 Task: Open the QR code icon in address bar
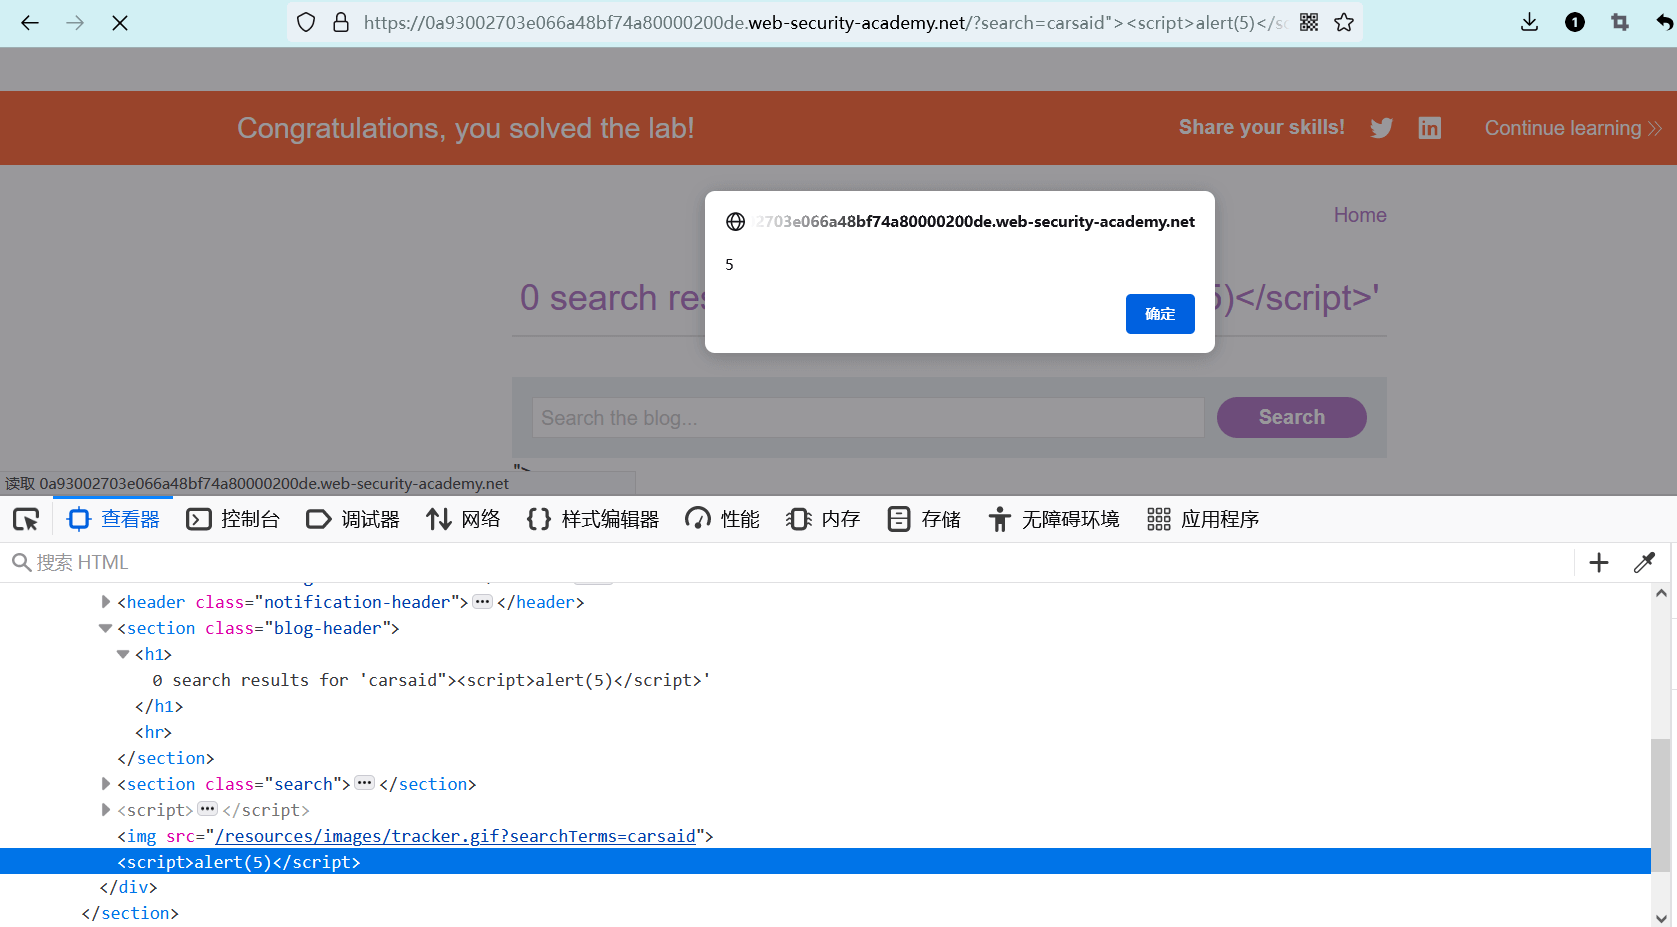(x=1309, y=22)
